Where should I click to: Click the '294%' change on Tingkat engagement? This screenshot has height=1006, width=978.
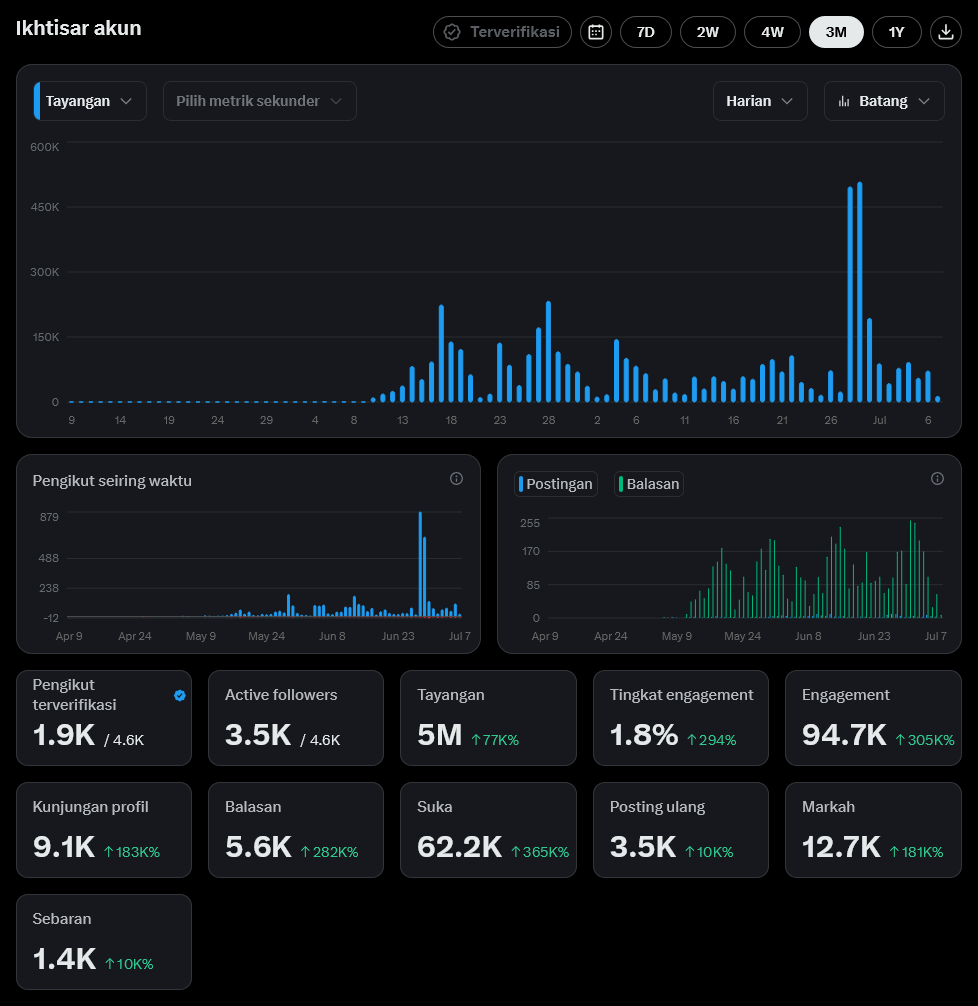click(712, 740)
